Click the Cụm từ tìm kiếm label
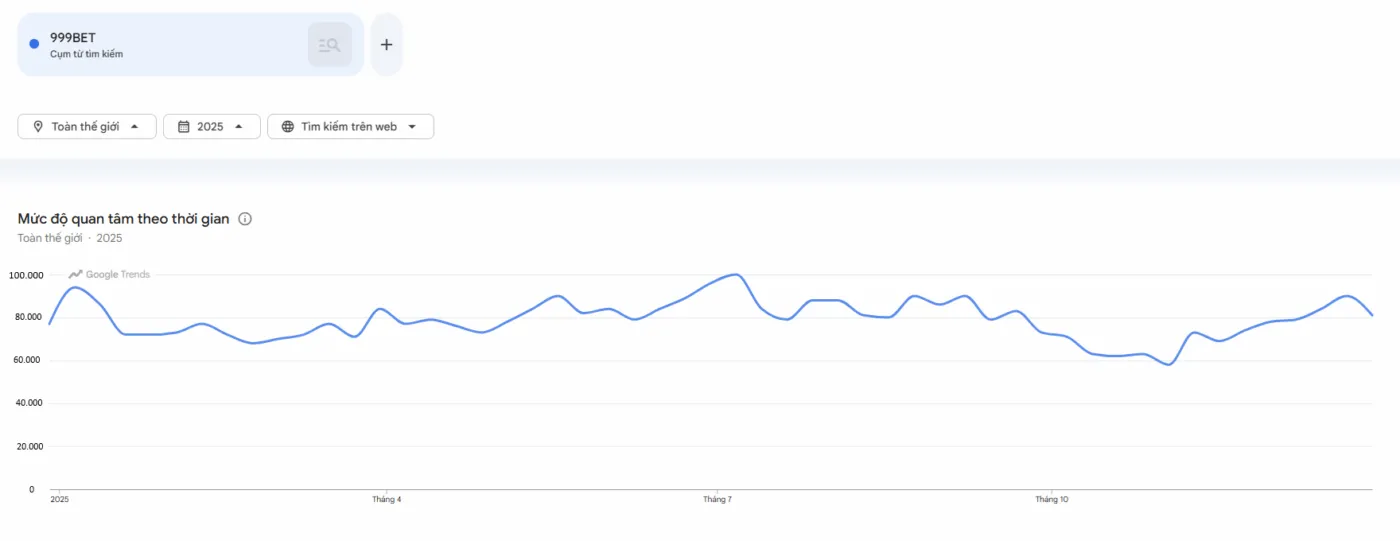 tap(86, 54)
